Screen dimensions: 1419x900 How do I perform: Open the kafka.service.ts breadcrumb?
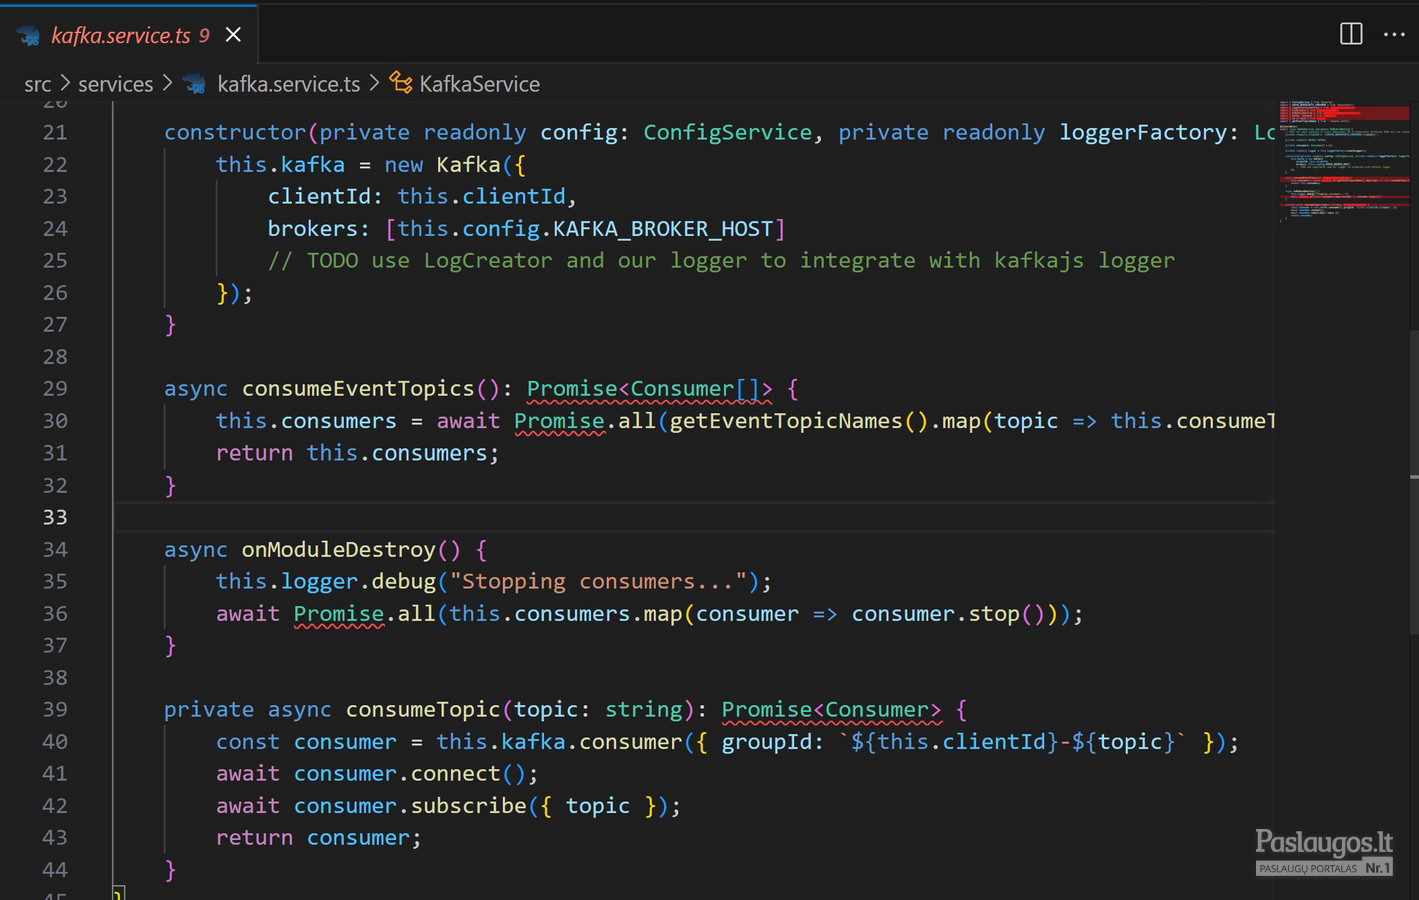(289, 84)
